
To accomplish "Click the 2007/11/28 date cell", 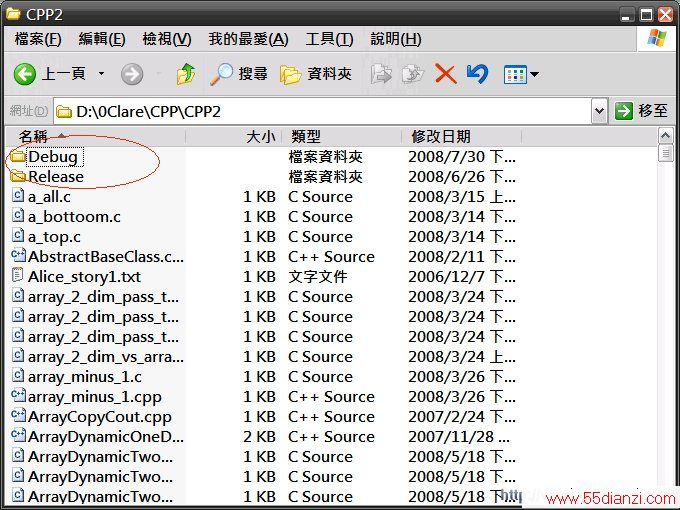I will coord(459,437).
